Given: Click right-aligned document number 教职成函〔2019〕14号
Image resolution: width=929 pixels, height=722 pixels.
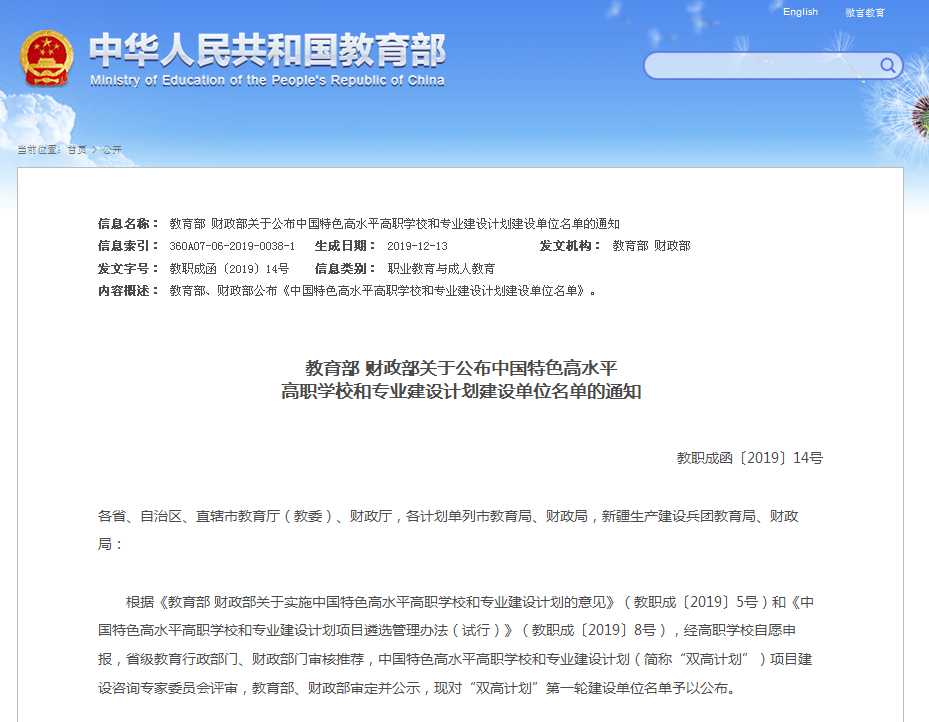Looking at the screenshot, I should click(749, 458).
